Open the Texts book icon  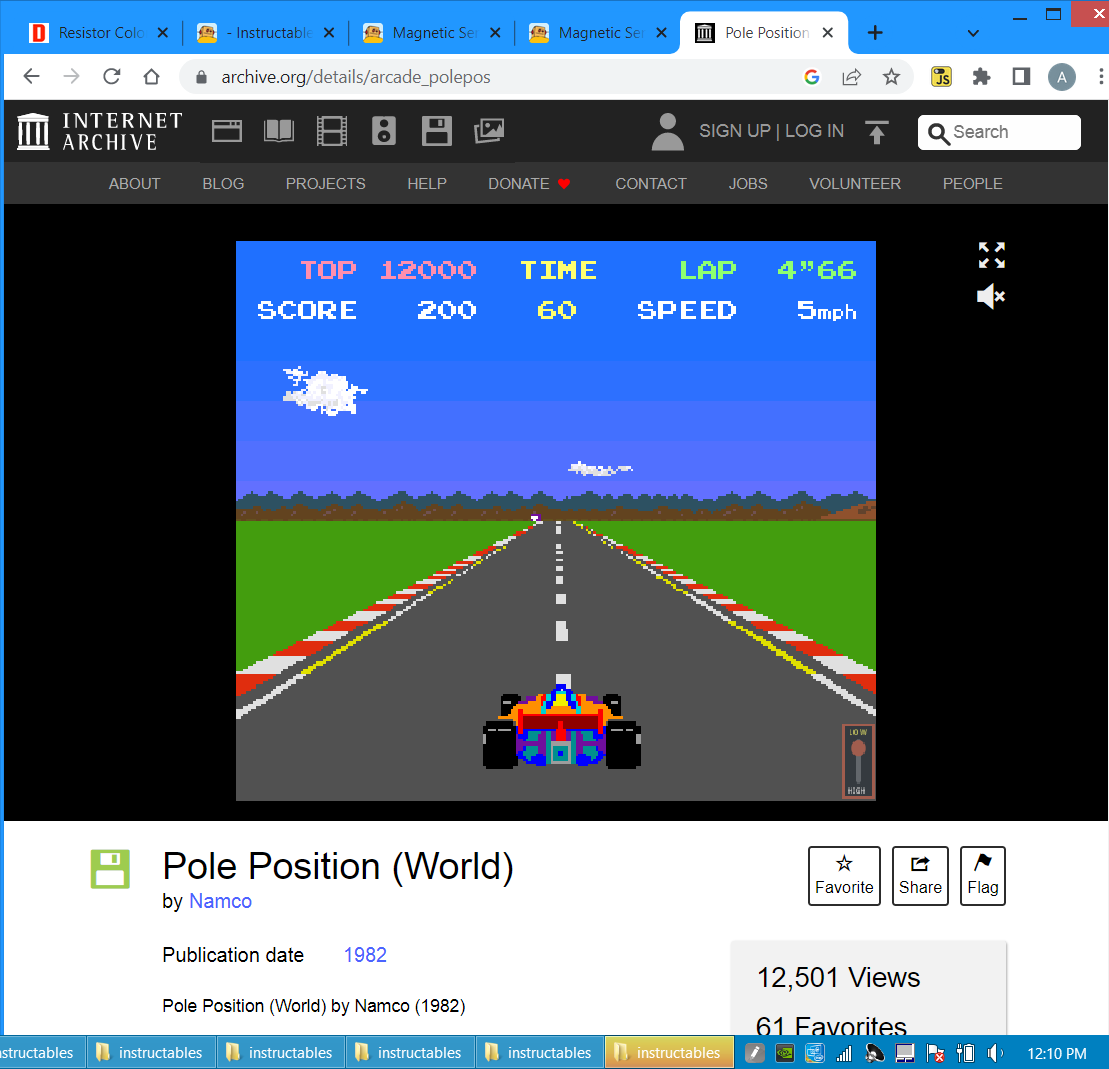click(x=279, y=132)
